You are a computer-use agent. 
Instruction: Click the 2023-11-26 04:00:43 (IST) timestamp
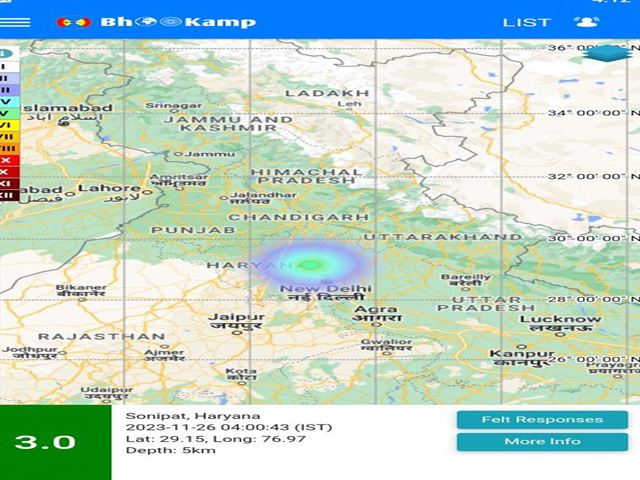coord(229,427)
